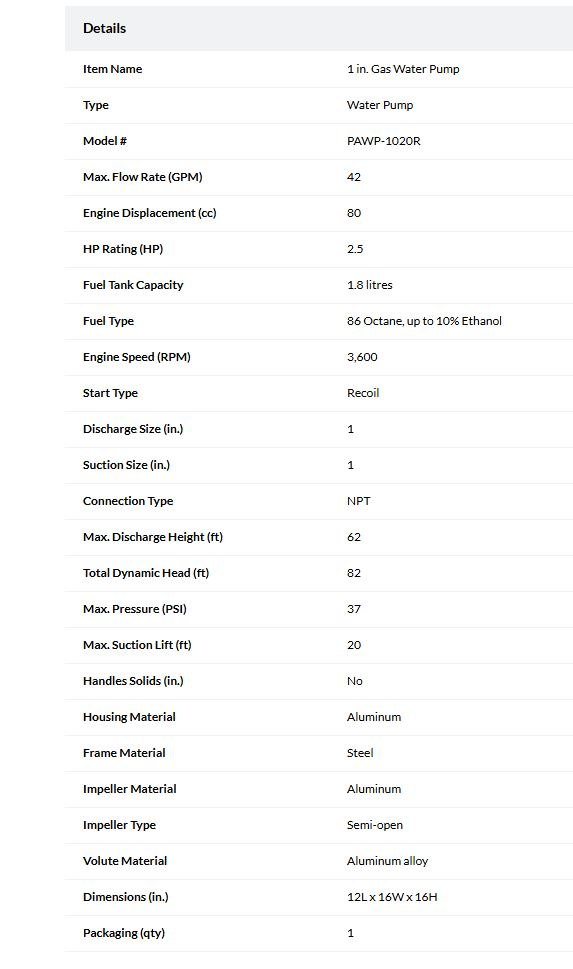Click the Handles Solids value No
This screenshot has height=969, width=573.
(x=355, y=680)
